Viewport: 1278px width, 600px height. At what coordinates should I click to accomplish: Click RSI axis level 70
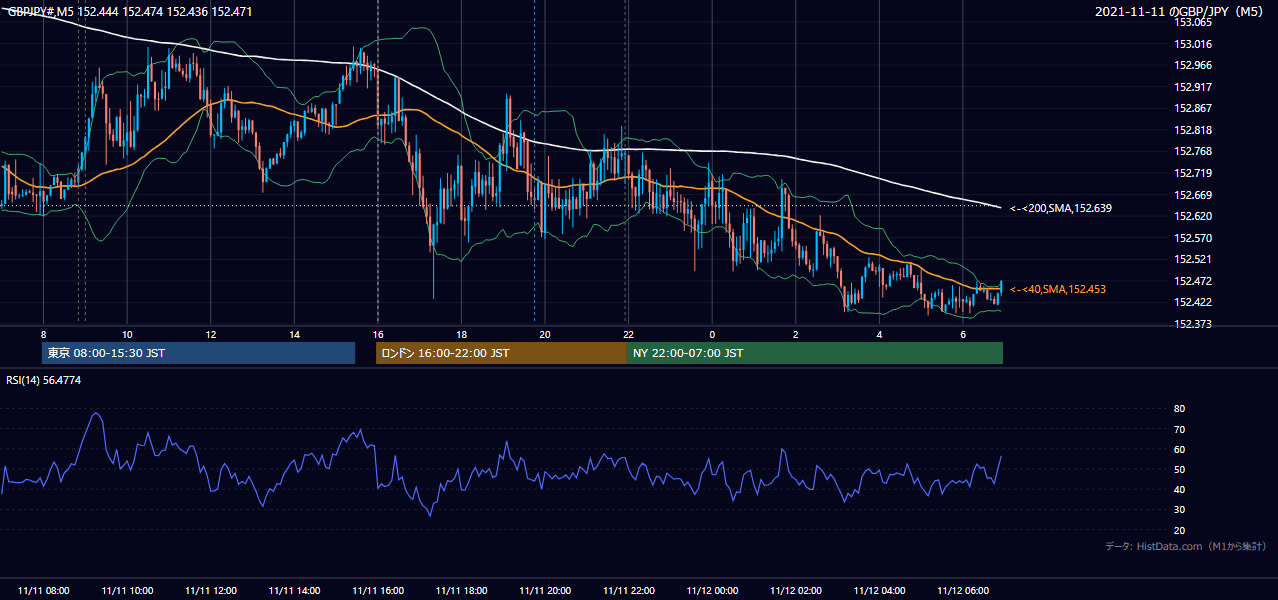(1179, 429)
